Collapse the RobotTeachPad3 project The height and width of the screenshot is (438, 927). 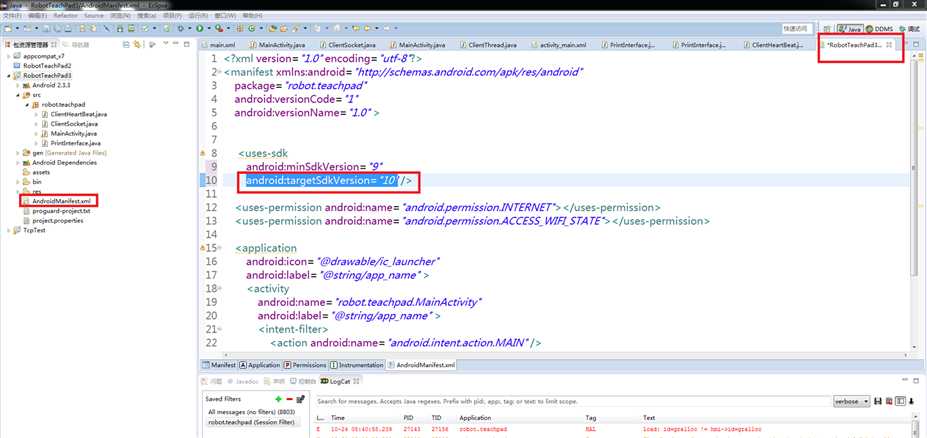[x=8, y=76]
